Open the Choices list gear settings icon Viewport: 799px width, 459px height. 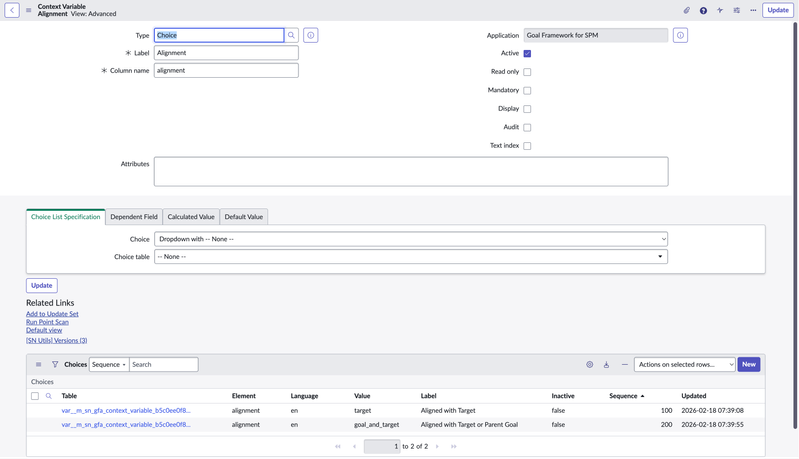click(589, 365)
